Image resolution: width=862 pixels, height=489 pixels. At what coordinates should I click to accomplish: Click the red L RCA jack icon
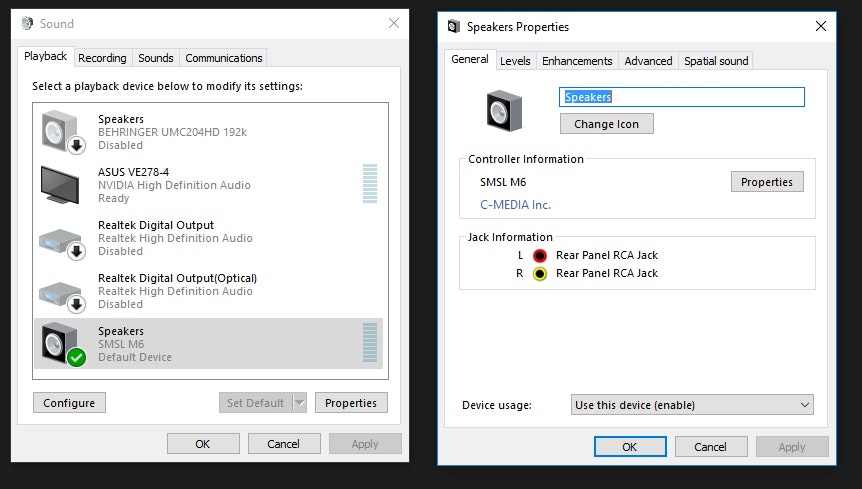point(540,255)
